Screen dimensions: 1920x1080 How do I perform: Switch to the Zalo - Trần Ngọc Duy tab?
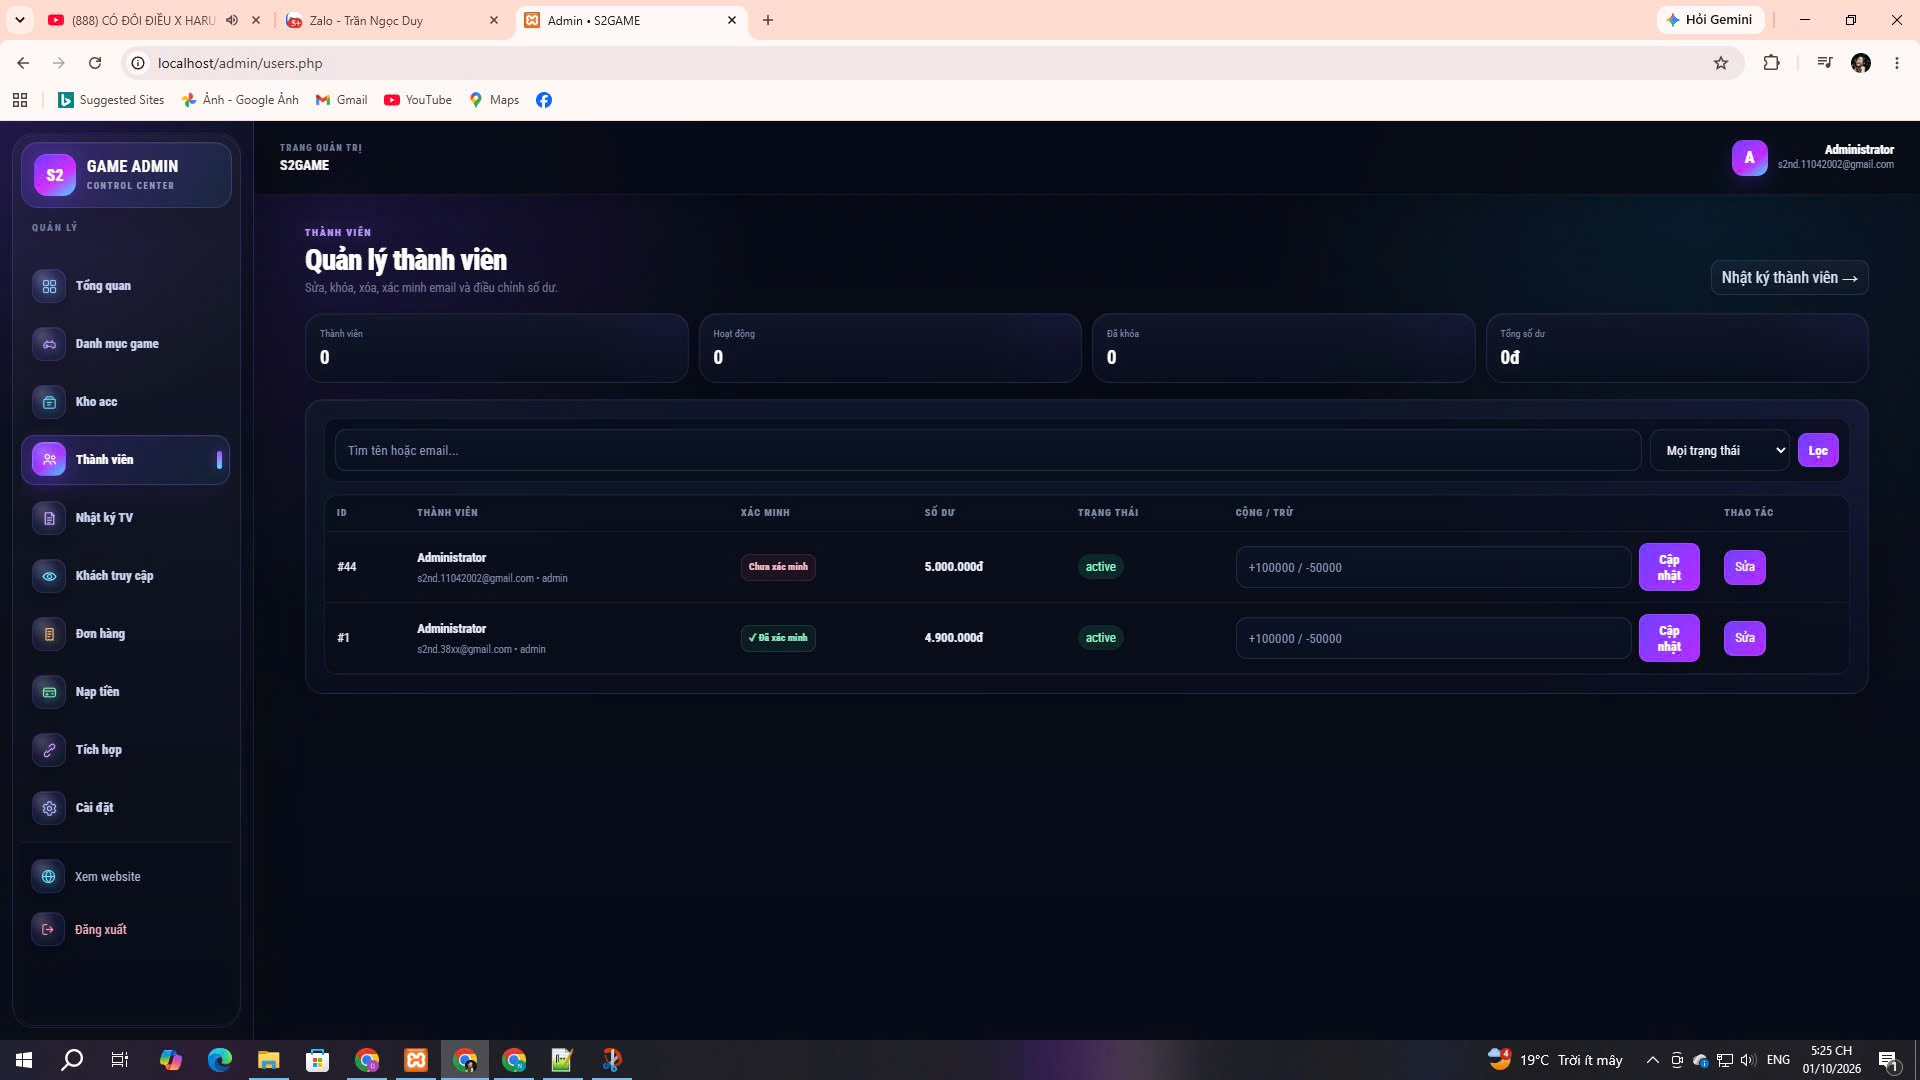coord(392,20)
